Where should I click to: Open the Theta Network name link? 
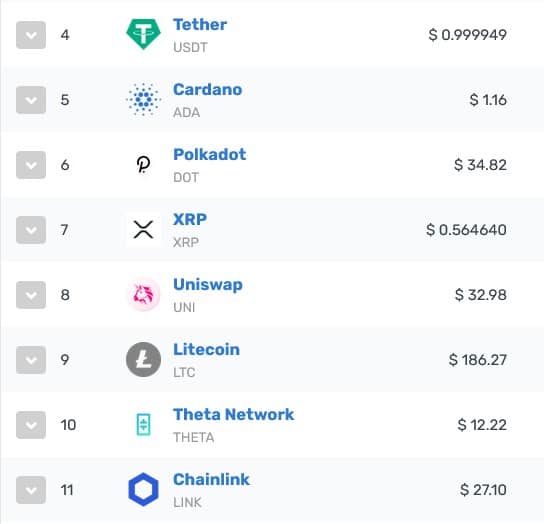click(233, 414)
